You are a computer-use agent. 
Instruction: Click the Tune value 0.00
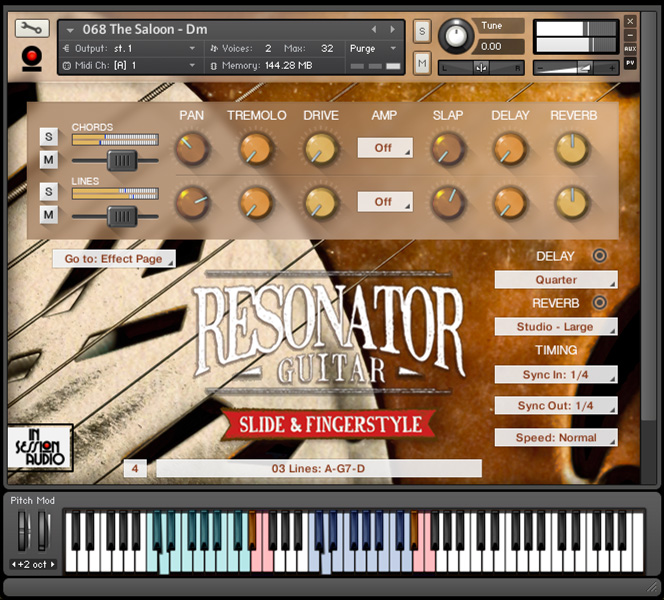(x=491, y=47)
